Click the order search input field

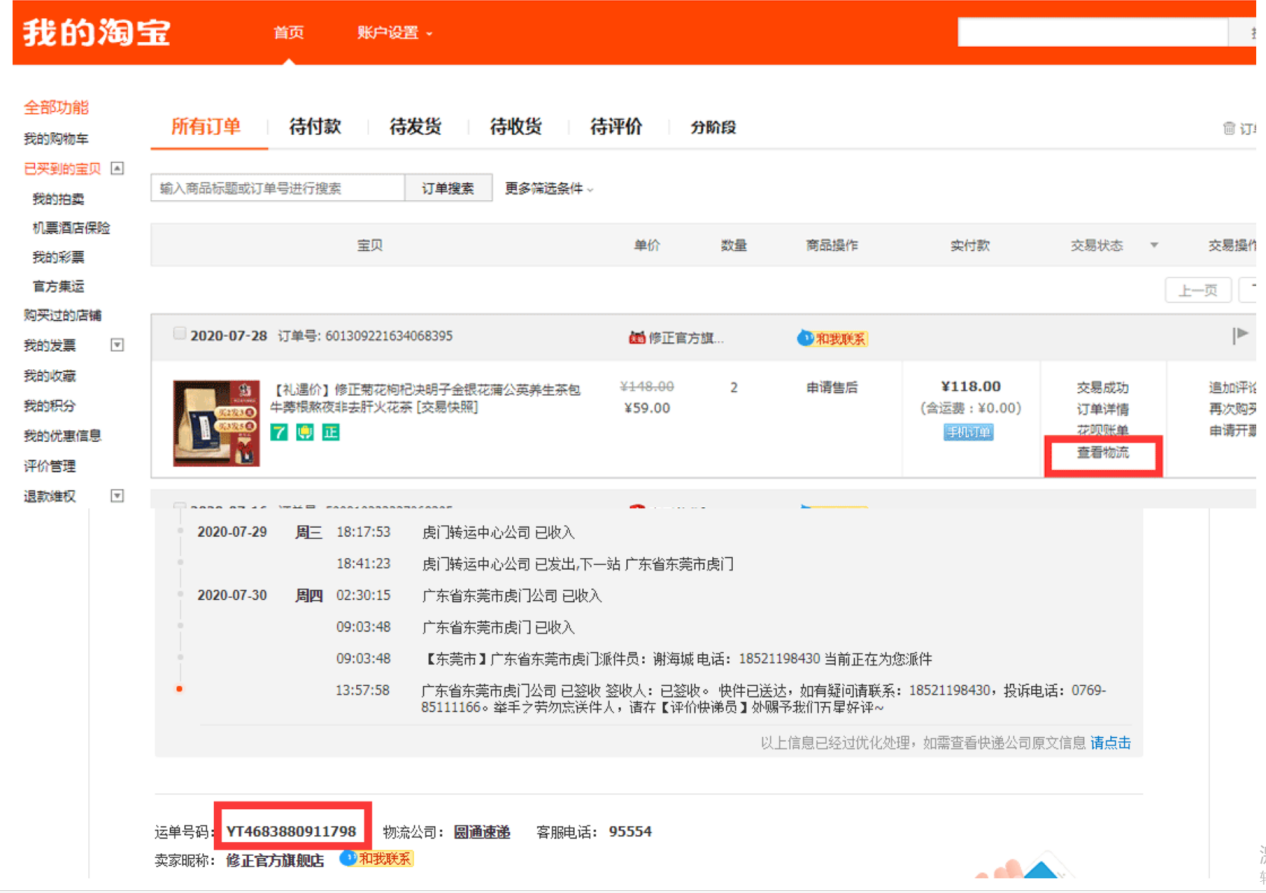pyautogui.click(x=278, y=188)
